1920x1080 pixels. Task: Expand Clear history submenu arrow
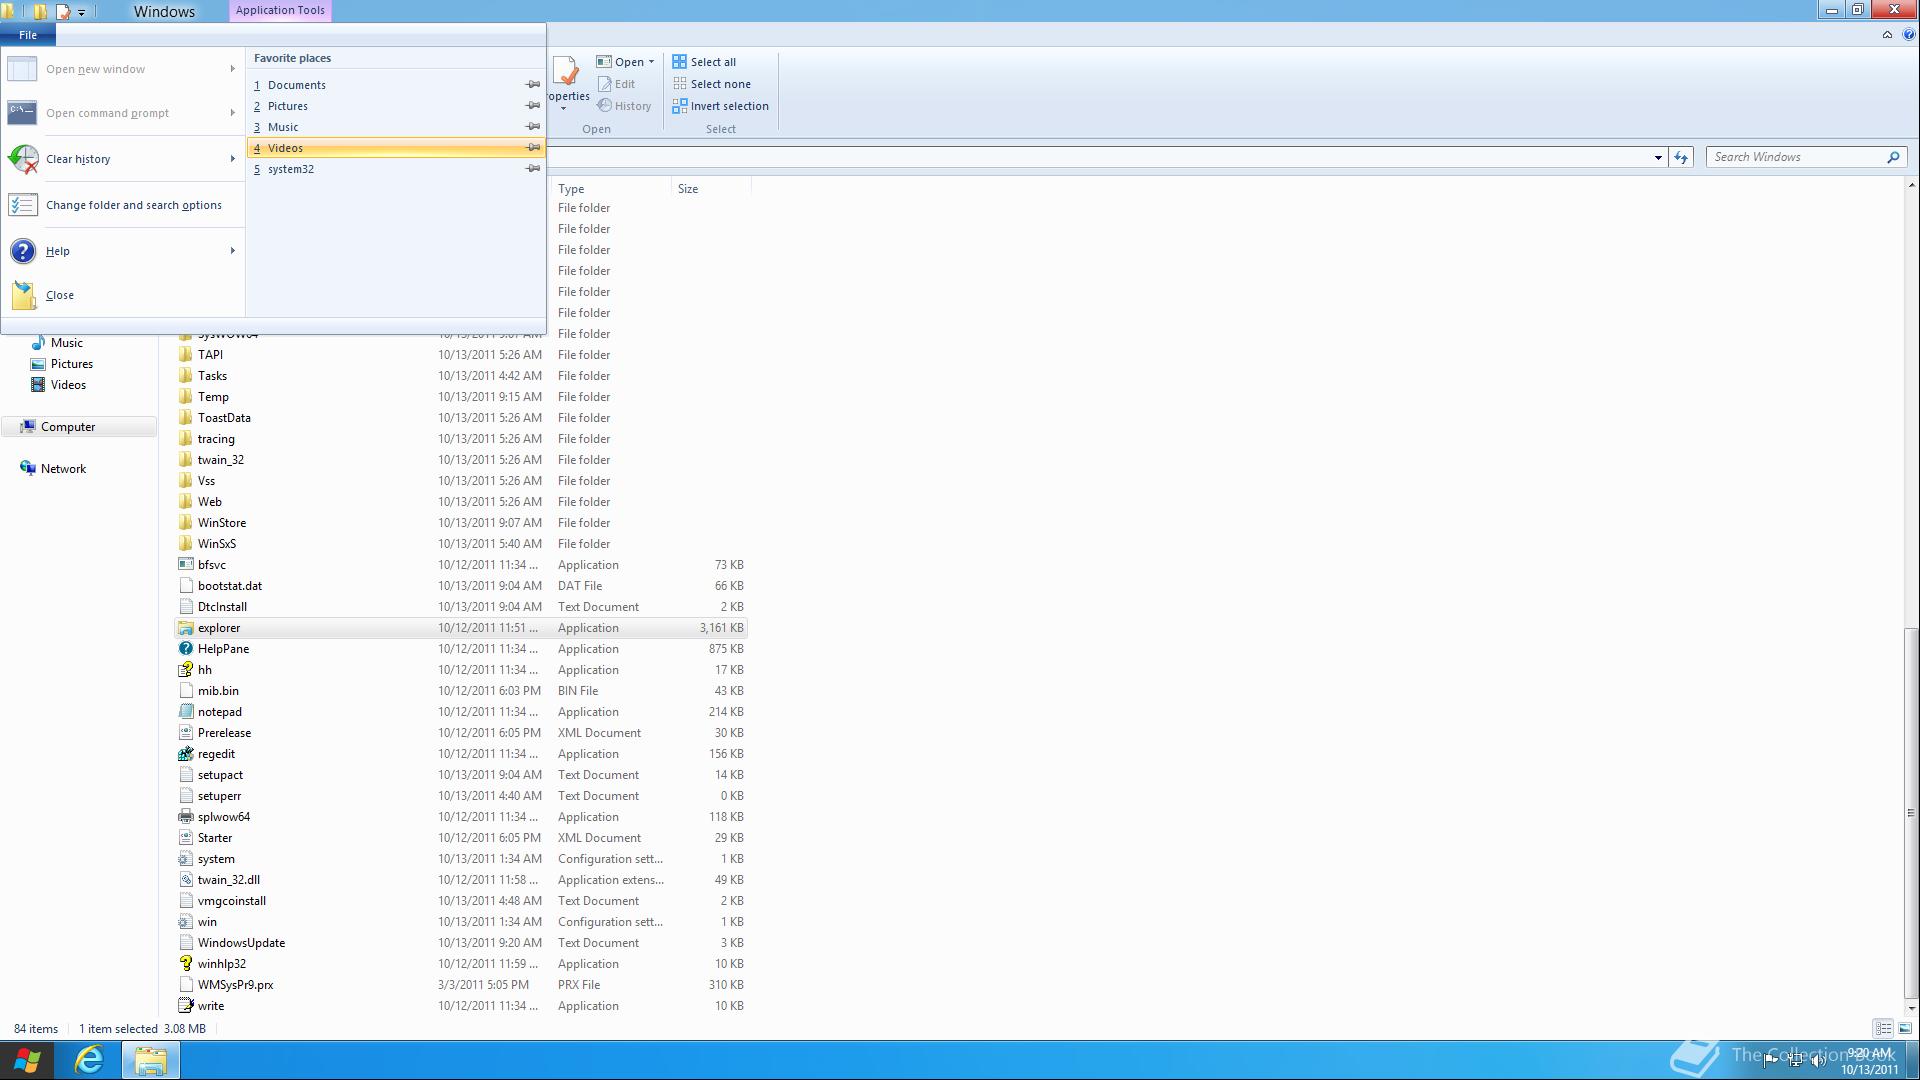pyautogui.click(x=232, y=159)
